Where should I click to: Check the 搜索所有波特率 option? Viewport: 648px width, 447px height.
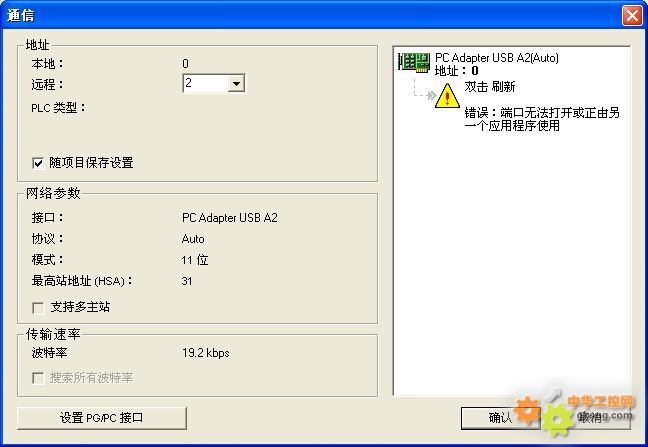coord(38,378)
